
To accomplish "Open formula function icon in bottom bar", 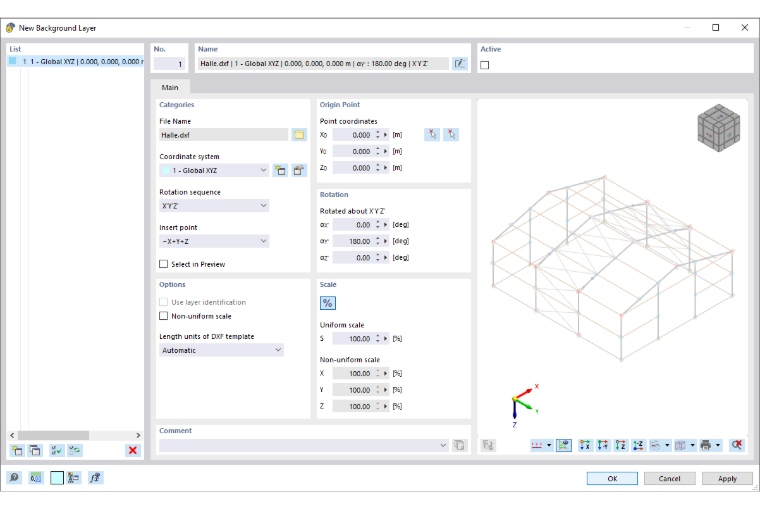I will tap(95, 478).
